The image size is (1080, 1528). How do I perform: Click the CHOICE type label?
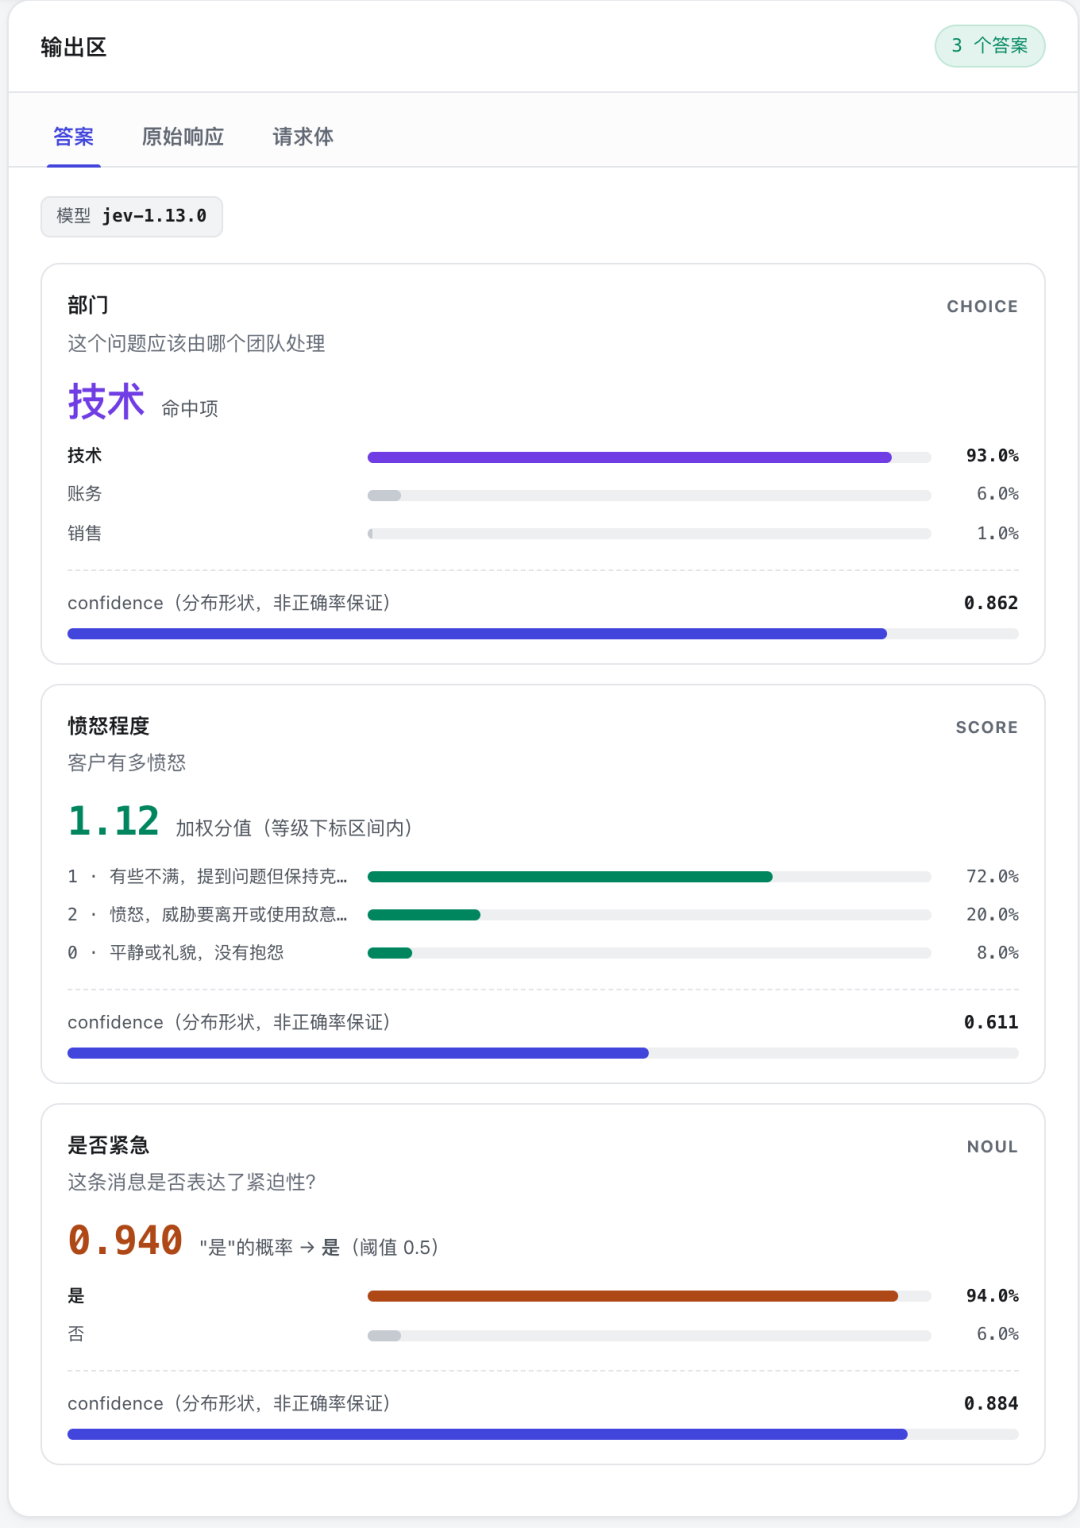pyautogui.click(x=982, y=306)
